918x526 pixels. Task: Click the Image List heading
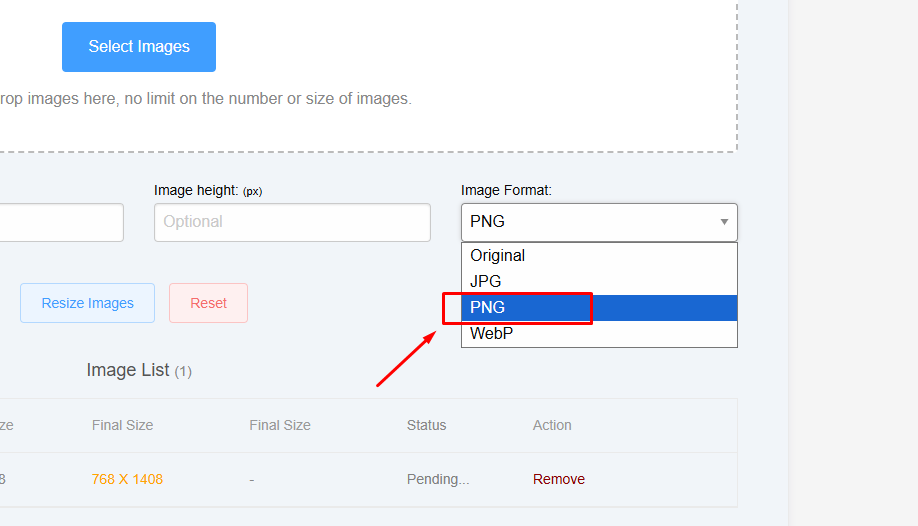[x=128, y=370]
